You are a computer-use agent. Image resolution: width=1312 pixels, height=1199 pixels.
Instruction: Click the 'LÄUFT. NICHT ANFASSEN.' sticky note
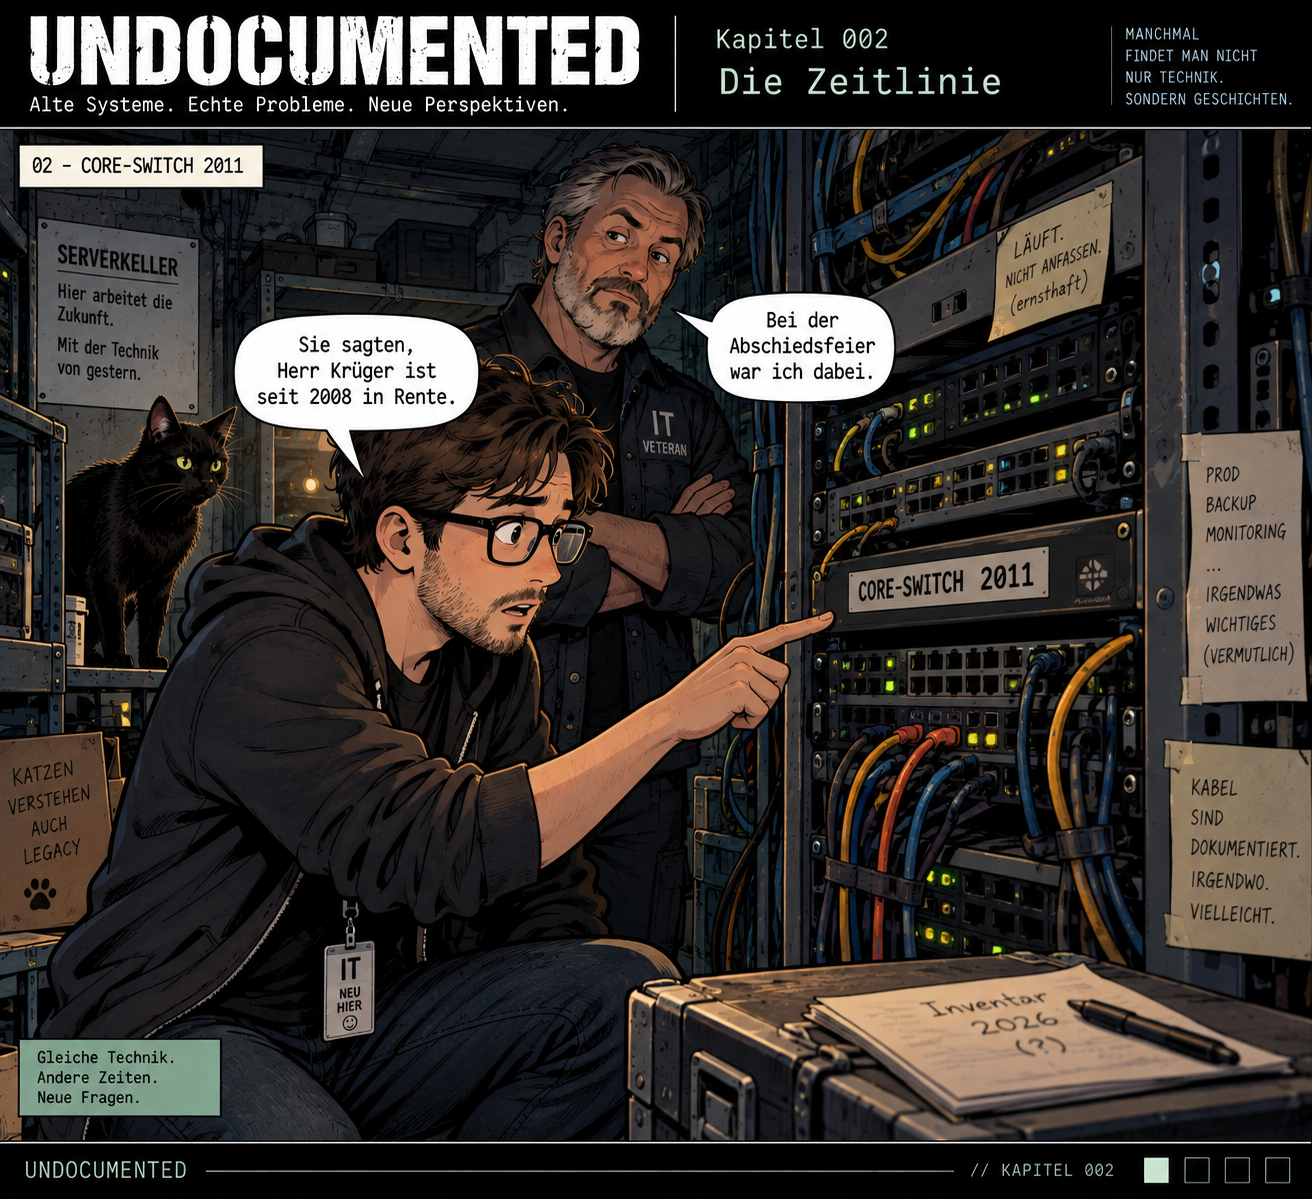1051,262
